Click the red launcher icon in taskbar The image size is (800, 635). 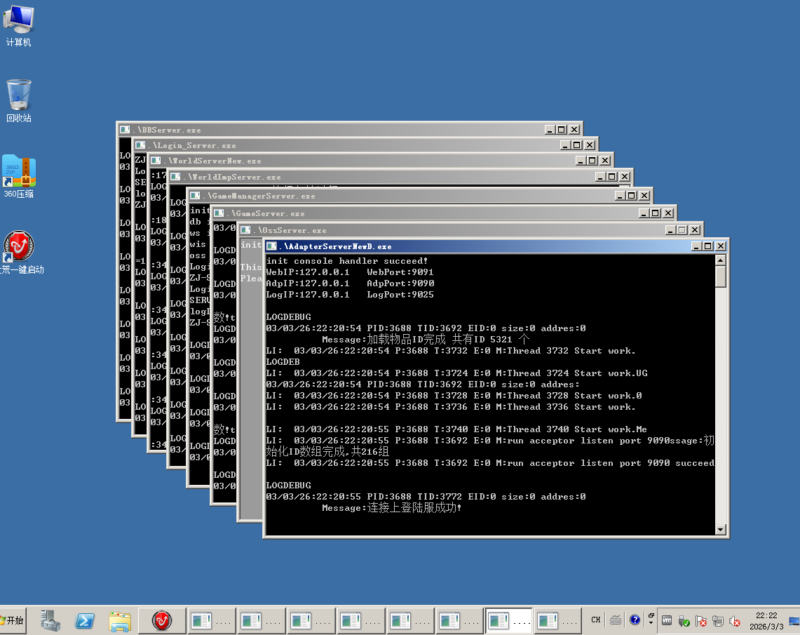pyautogui.click(x=161, y=620)
